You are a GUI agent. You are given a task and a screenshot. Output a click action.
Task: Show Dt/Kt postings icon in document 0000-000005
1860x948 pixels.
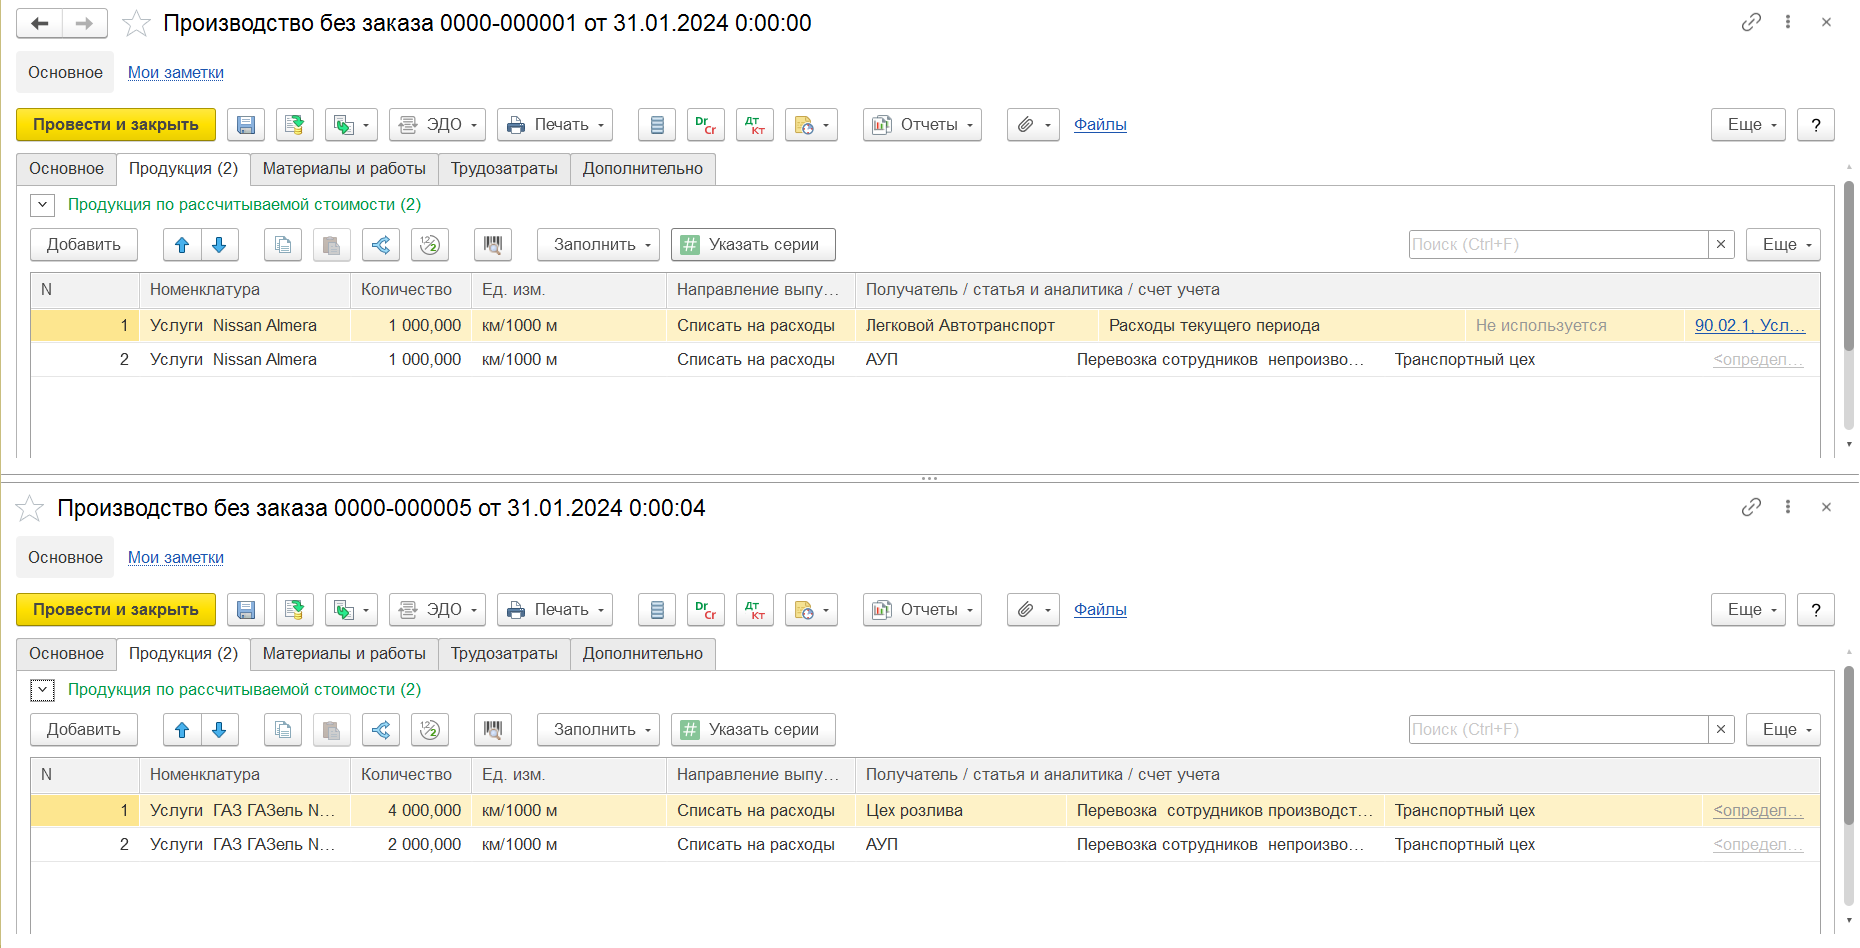[755, 610]
